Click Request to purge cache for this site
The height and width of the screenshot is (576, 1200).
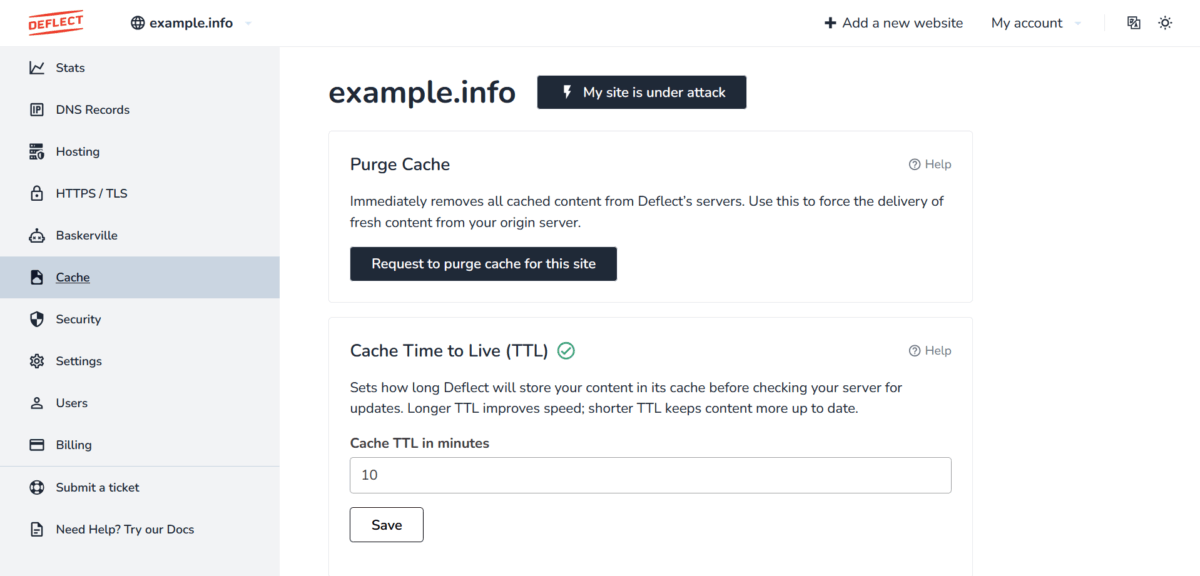click(483, 264)
